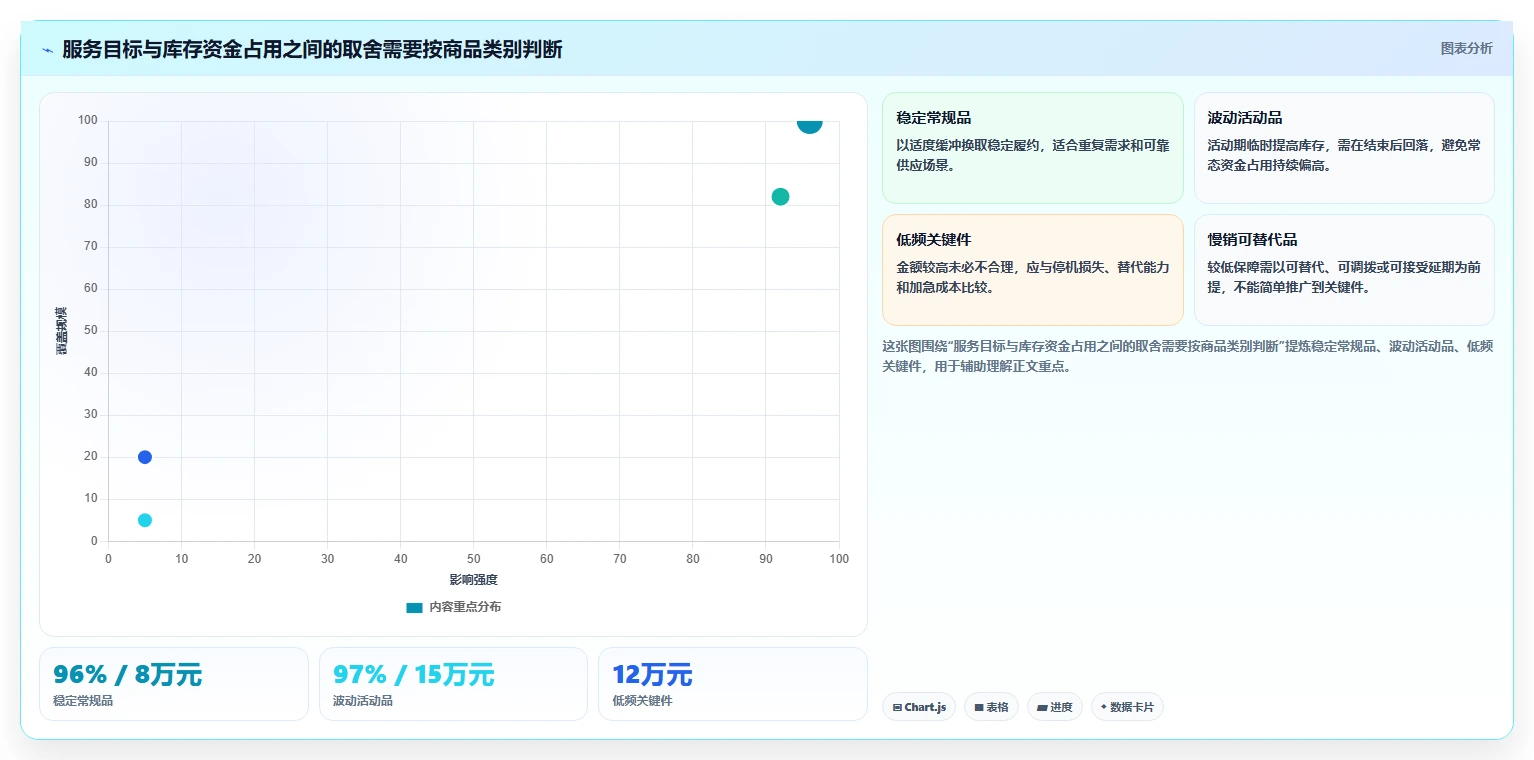Click the 进度 tag icon

(1042, 707)
